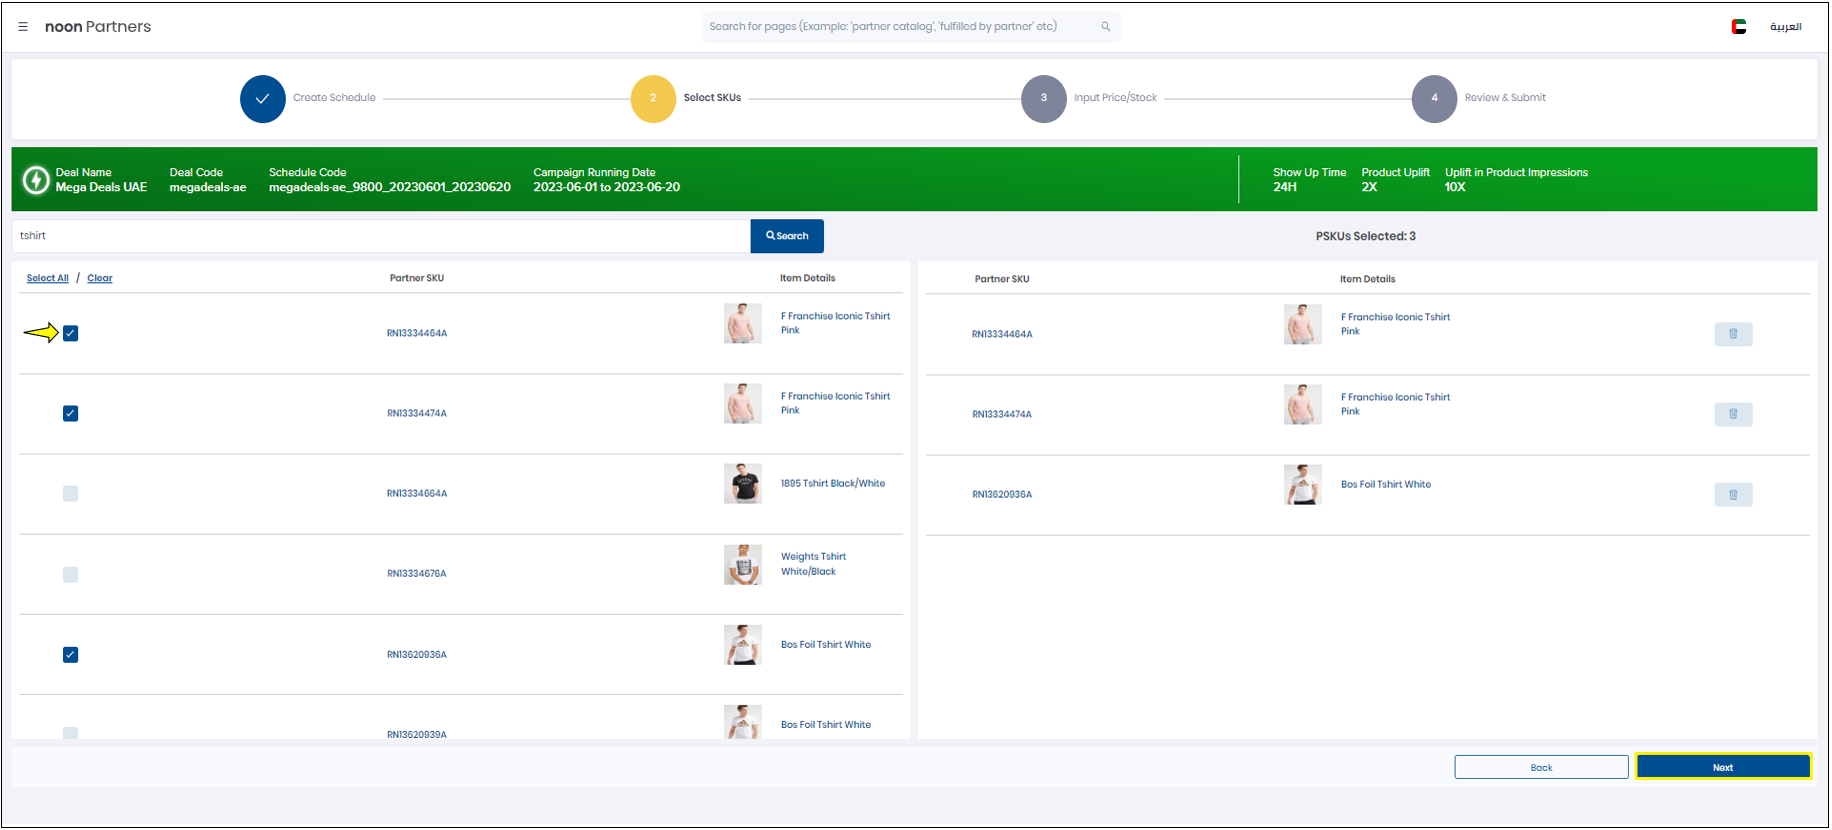This screenshot has width=1832, height=830.
Task: Click the Create Schedule step label
Action: click(x=334, y=98)
